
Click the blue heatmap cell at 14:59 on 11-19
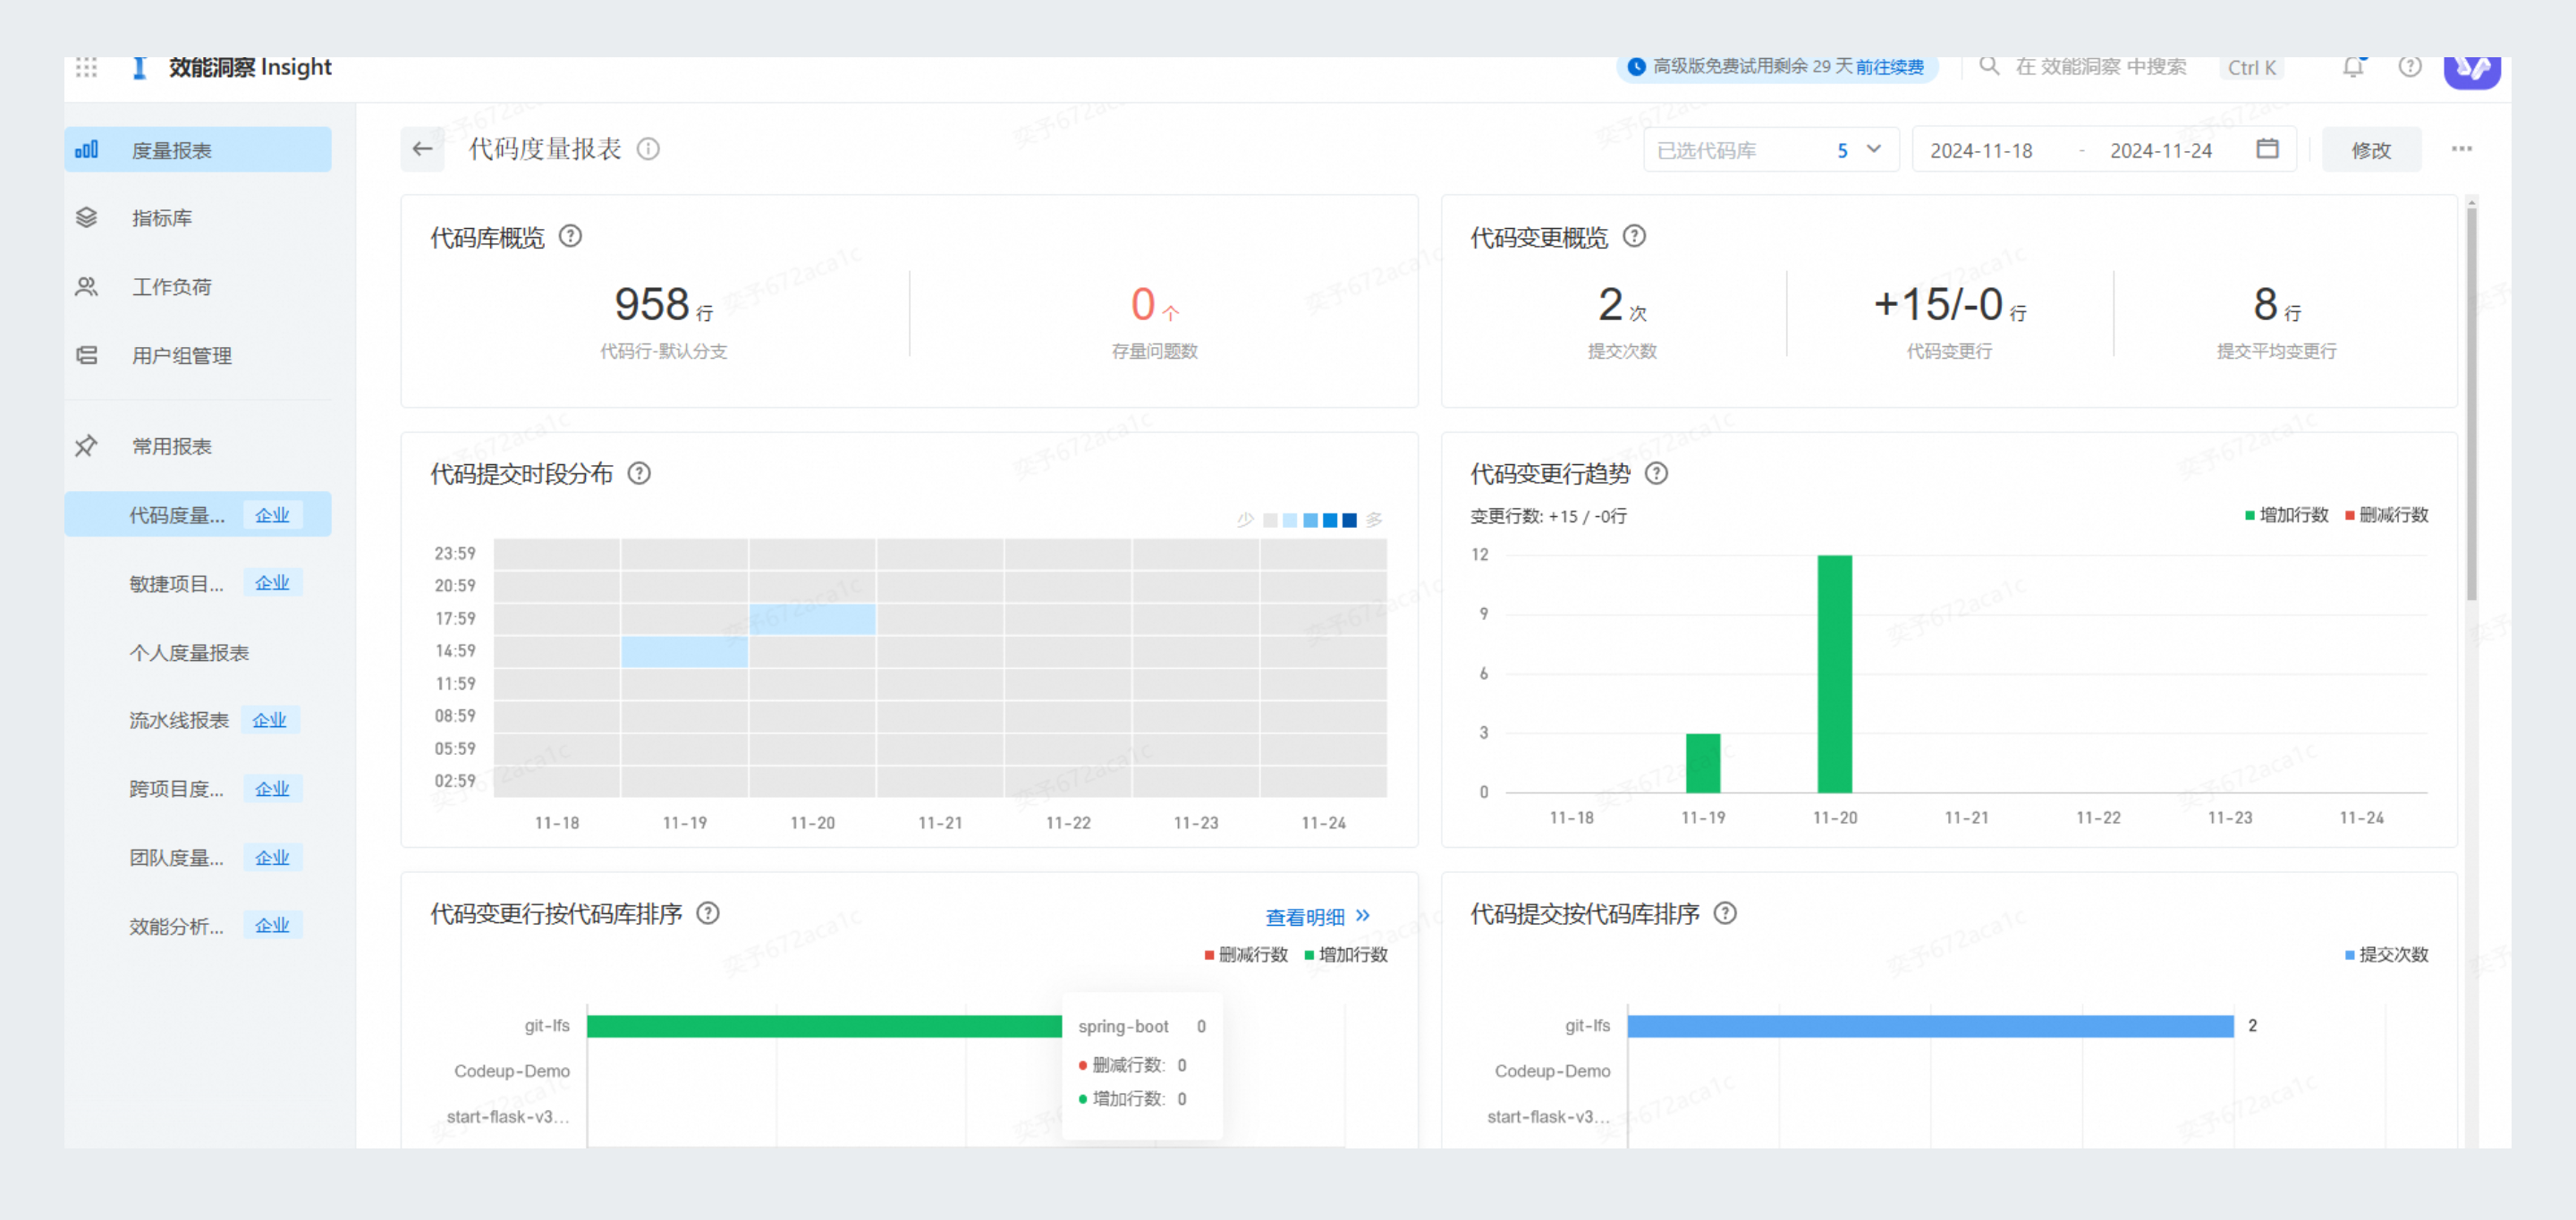click(x=684, y=651)
